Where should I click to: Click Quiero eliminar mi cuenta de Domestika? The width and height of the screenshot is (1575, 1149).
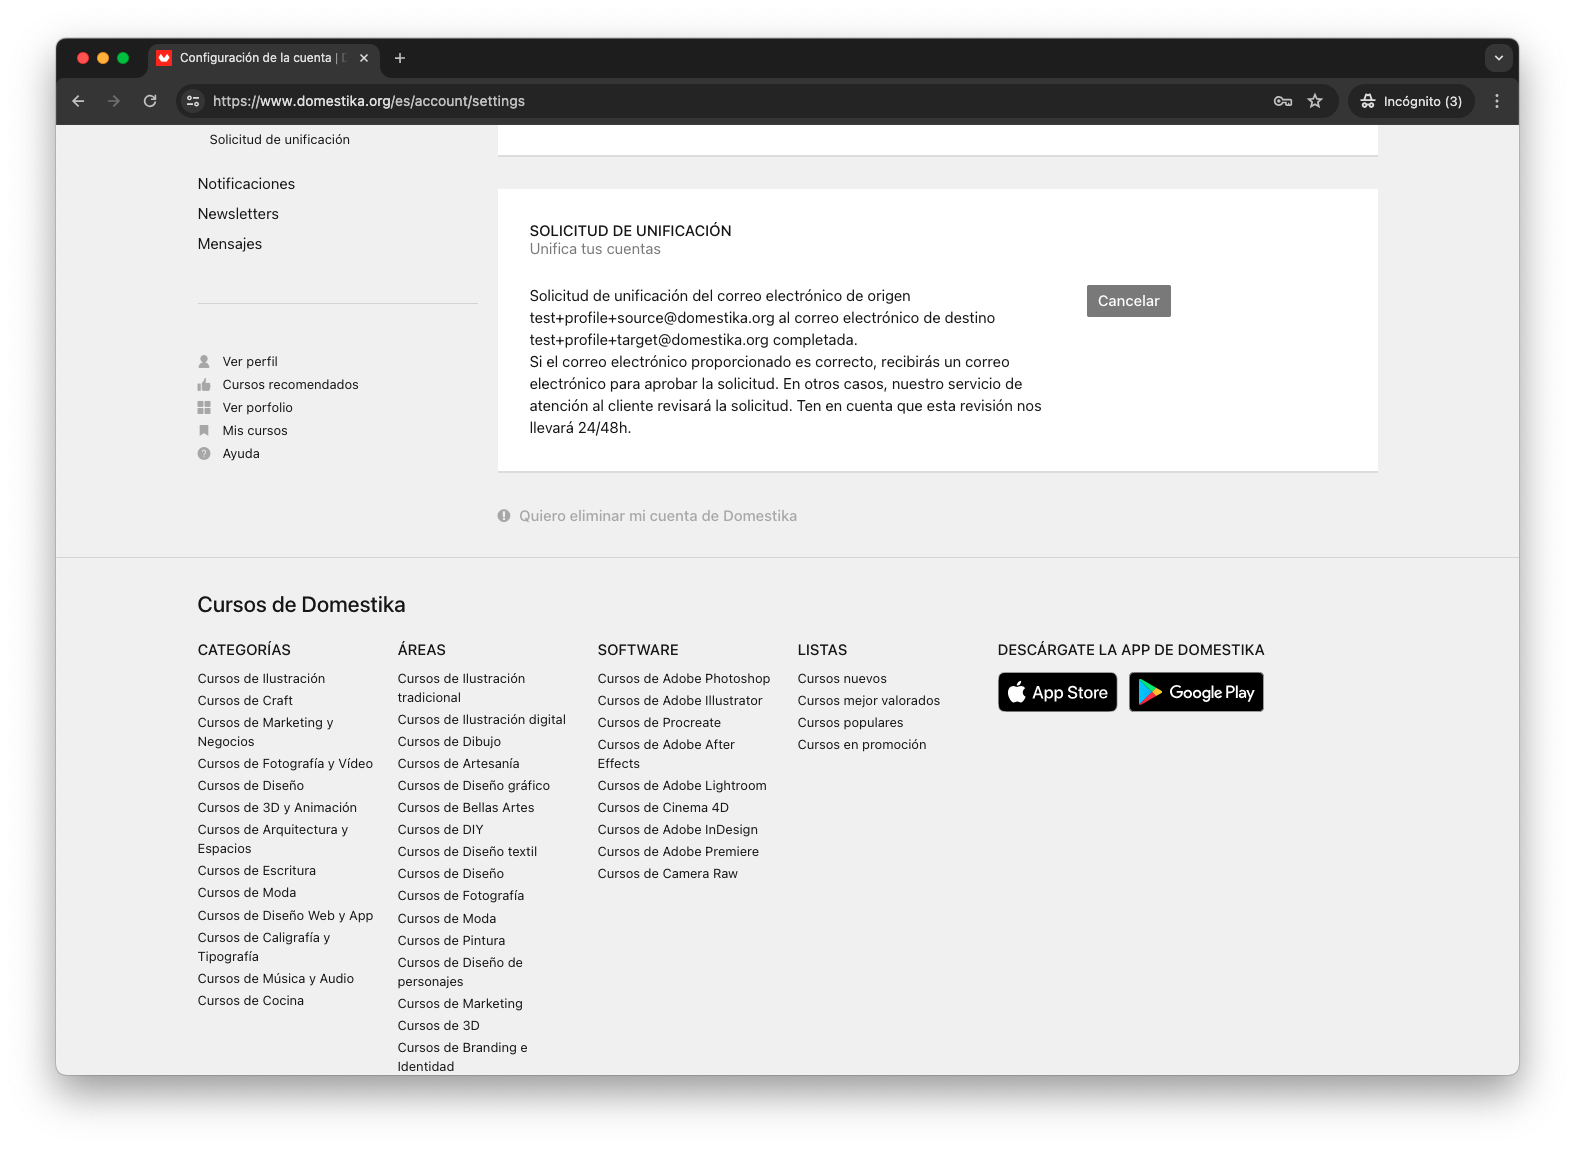coord(658,516)
